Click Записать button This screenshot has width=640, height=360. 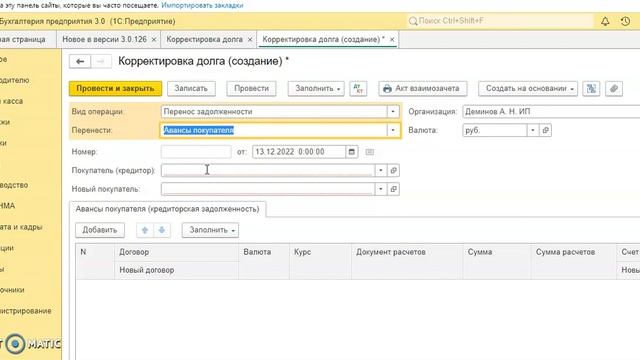tap(191, 89)
